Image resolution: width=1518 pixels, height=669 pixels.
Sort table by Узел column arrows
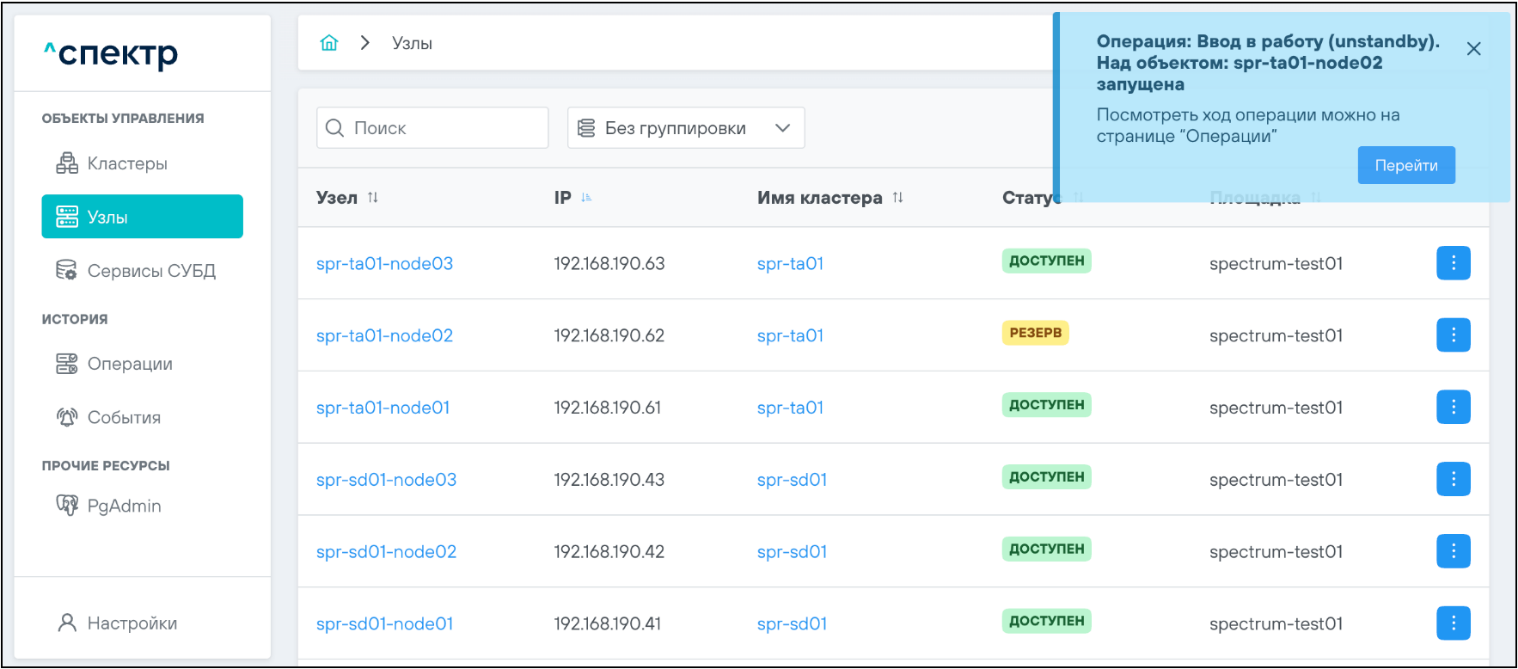click(373, 198)
